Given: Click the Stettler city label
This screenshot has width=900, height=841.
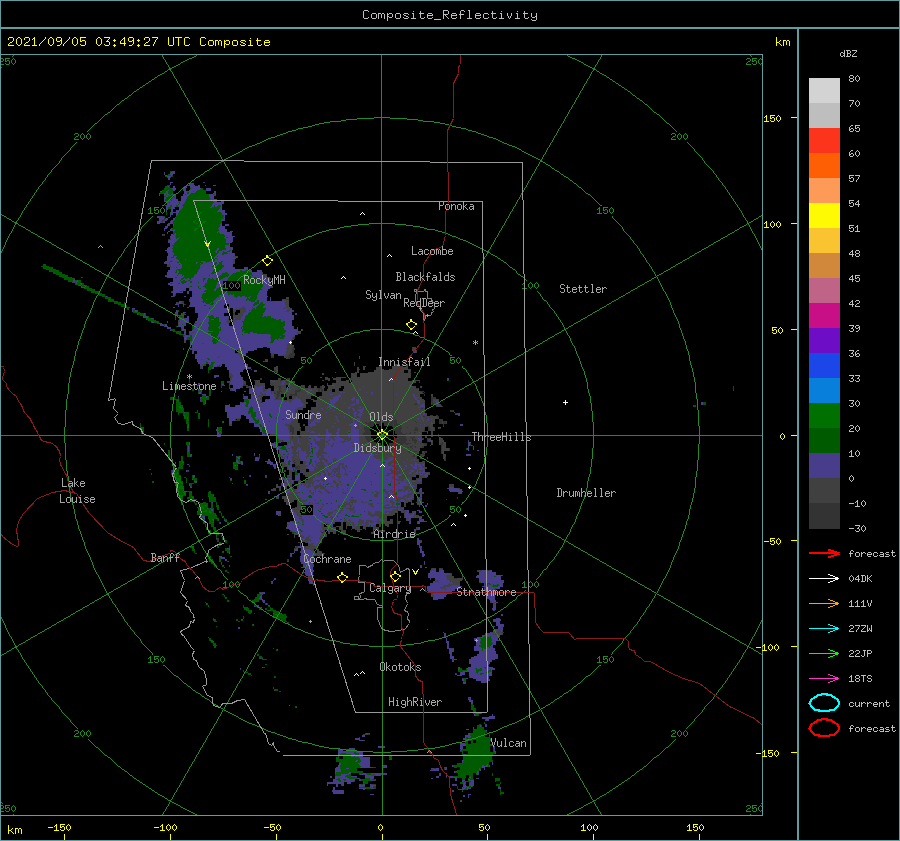Looking at the screenshot, I should pyautogui.click(x=583, y=289).
